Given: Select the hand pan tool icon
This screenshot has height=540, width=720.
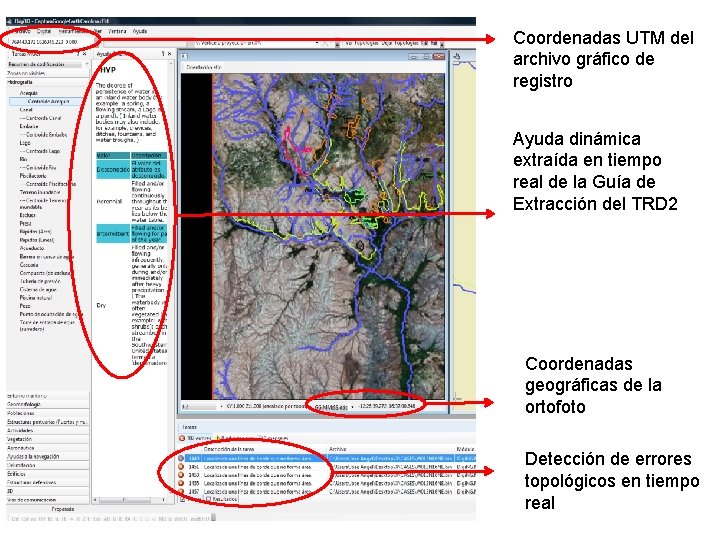Looking at the screenshot, I should tap(457, 56).
